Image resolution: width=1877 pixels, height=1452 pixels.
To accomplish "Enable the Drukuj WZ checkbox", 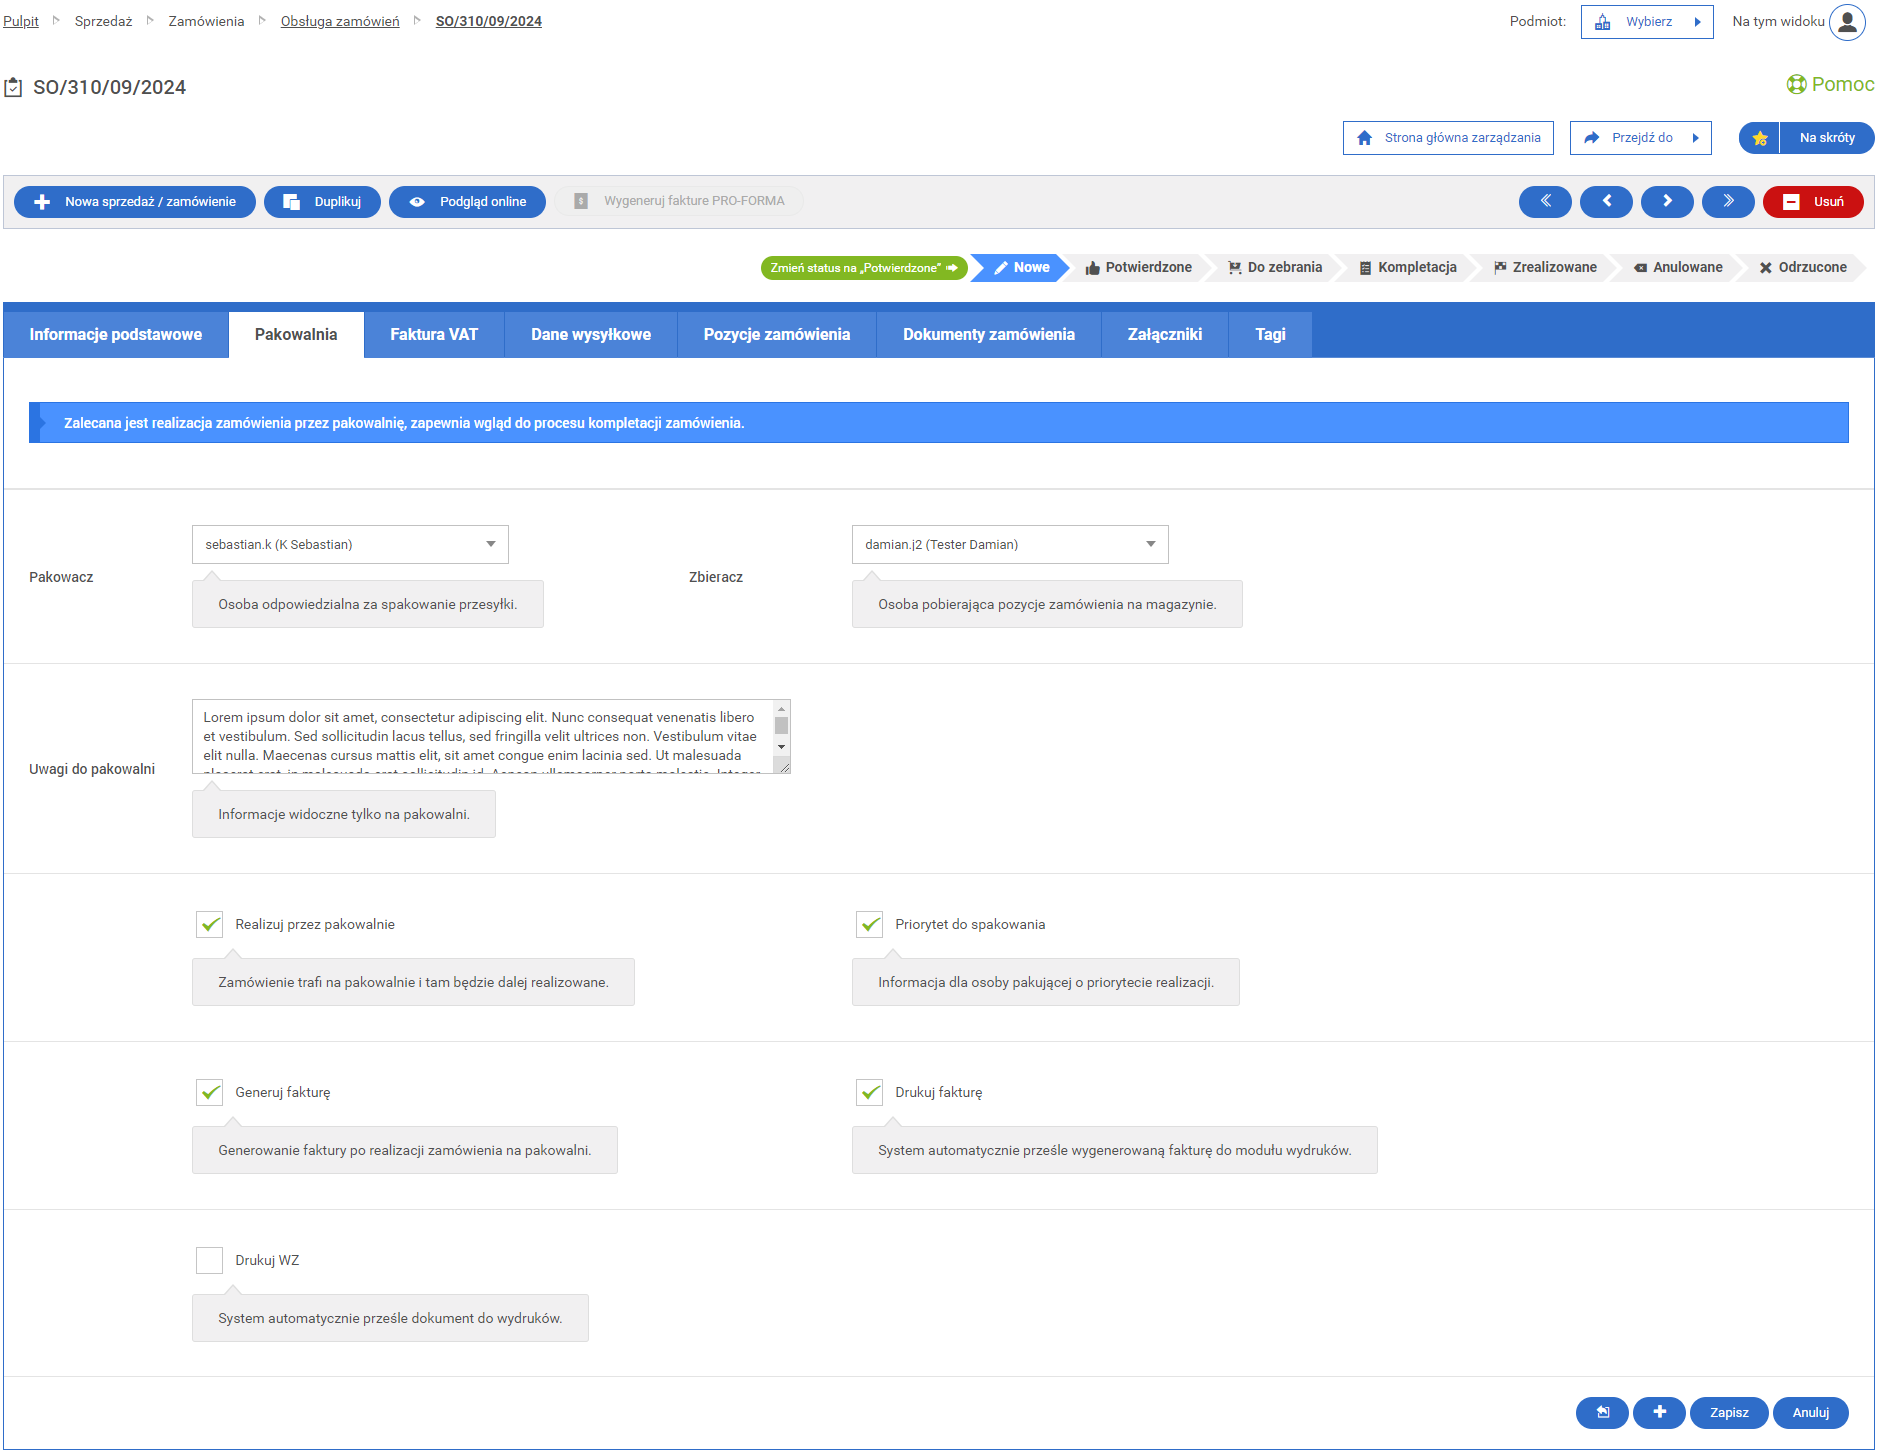I will [x=210, y=1260].
